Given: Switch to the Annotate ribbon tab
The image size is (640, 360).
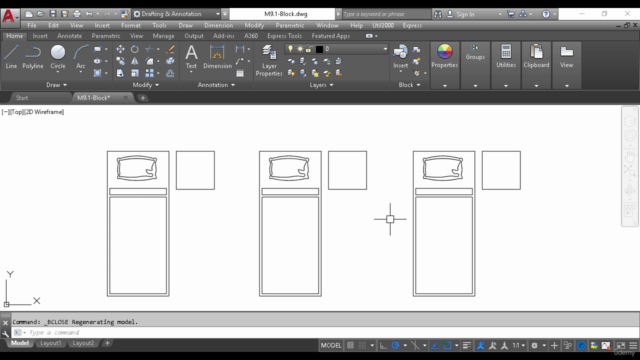Looking at the screenshot, I should point(69,36).
